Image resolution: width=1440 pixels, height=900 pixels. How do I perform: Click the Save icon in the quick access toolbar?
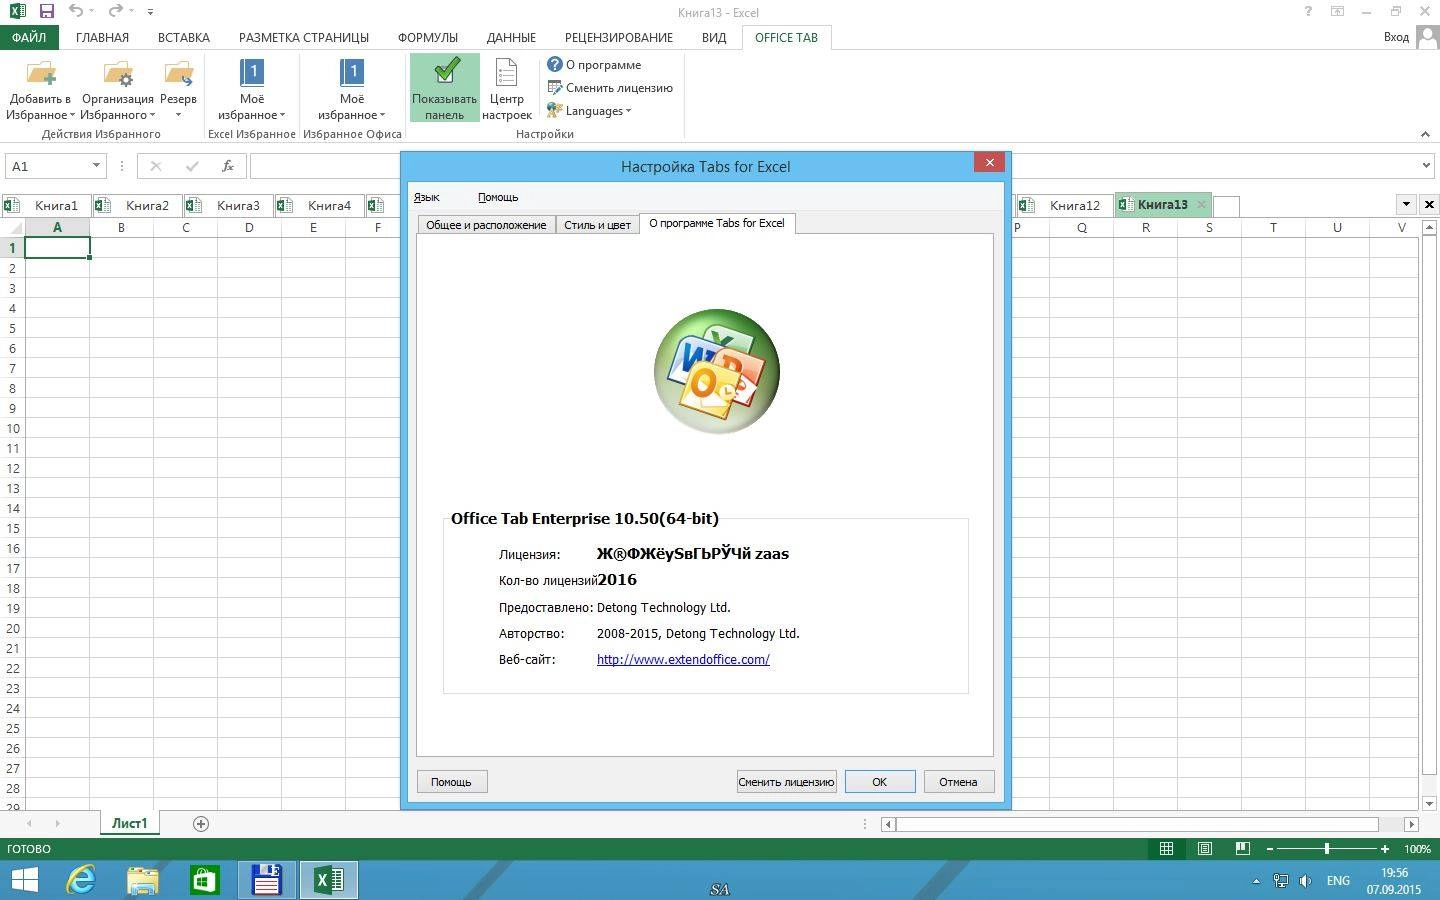[46, 12]
